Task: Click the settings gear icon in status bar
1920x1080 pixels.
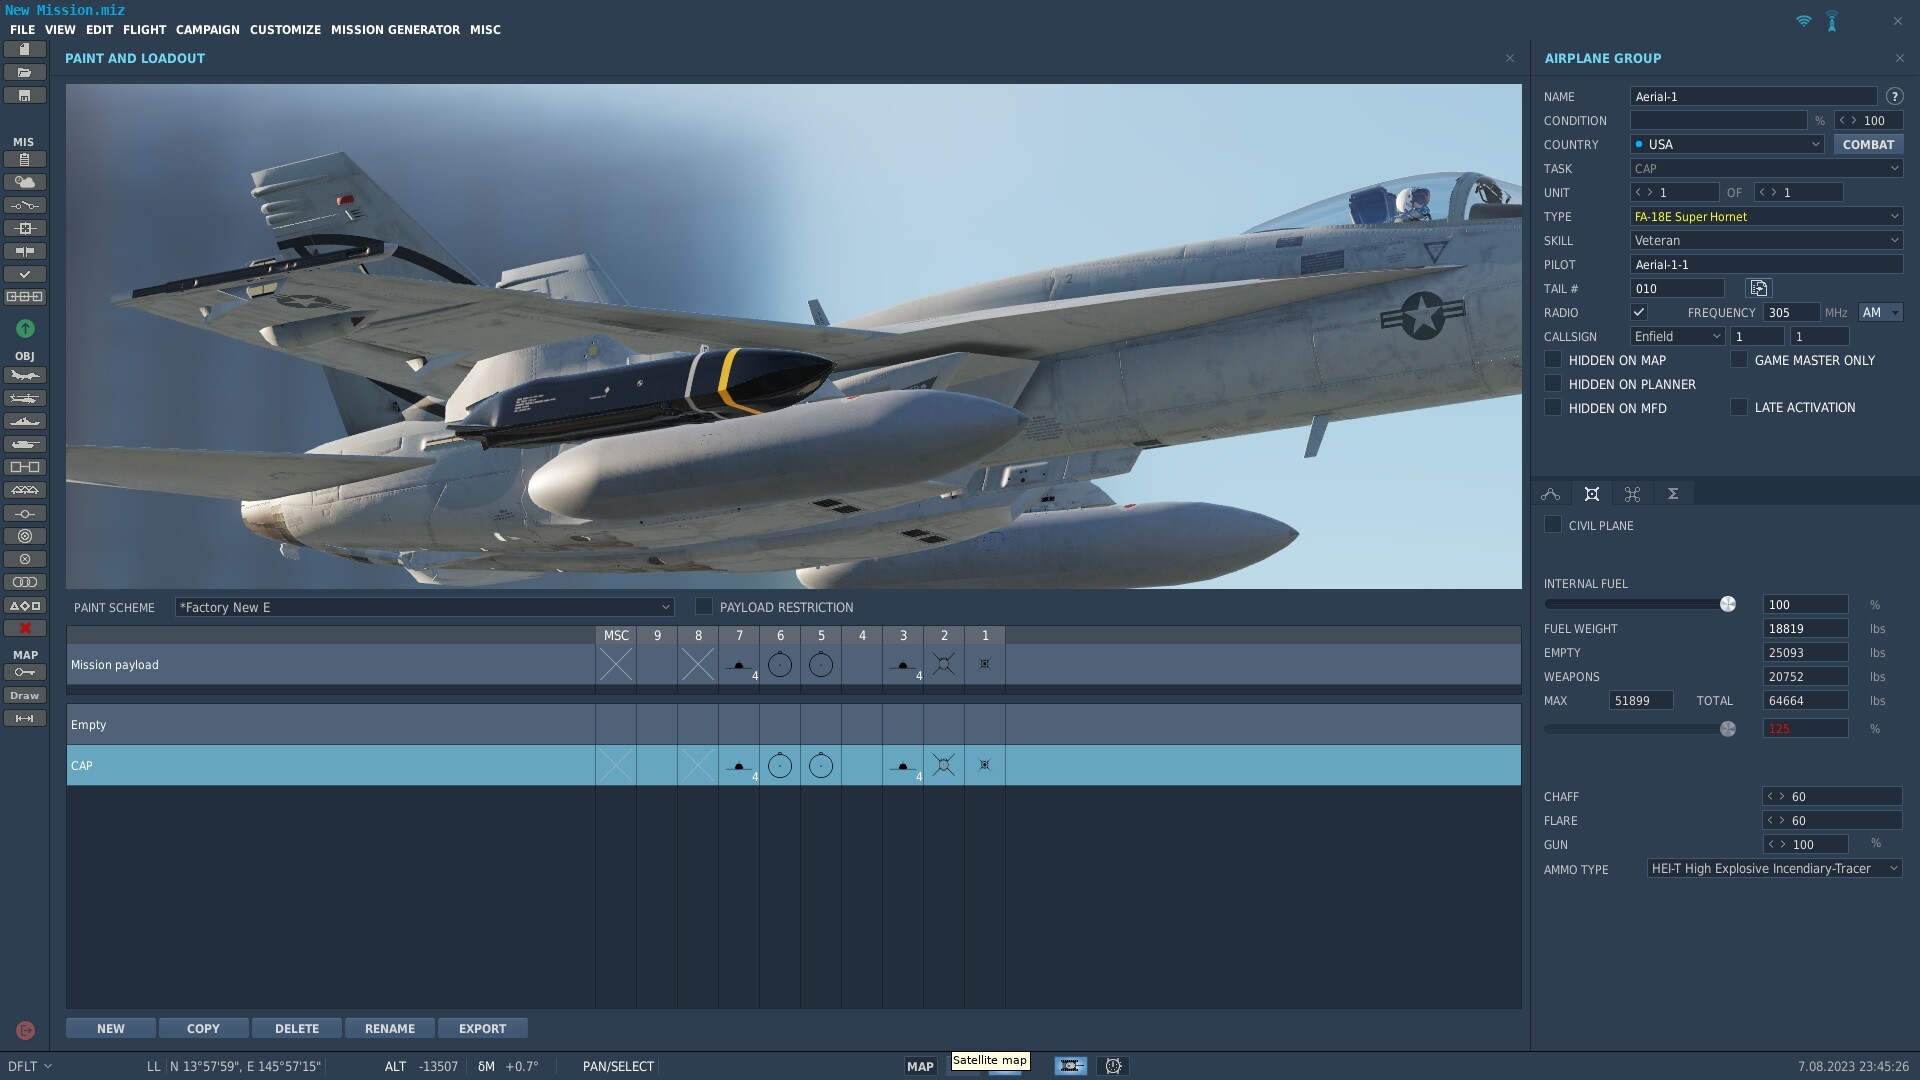Action: [1113, 1066]
